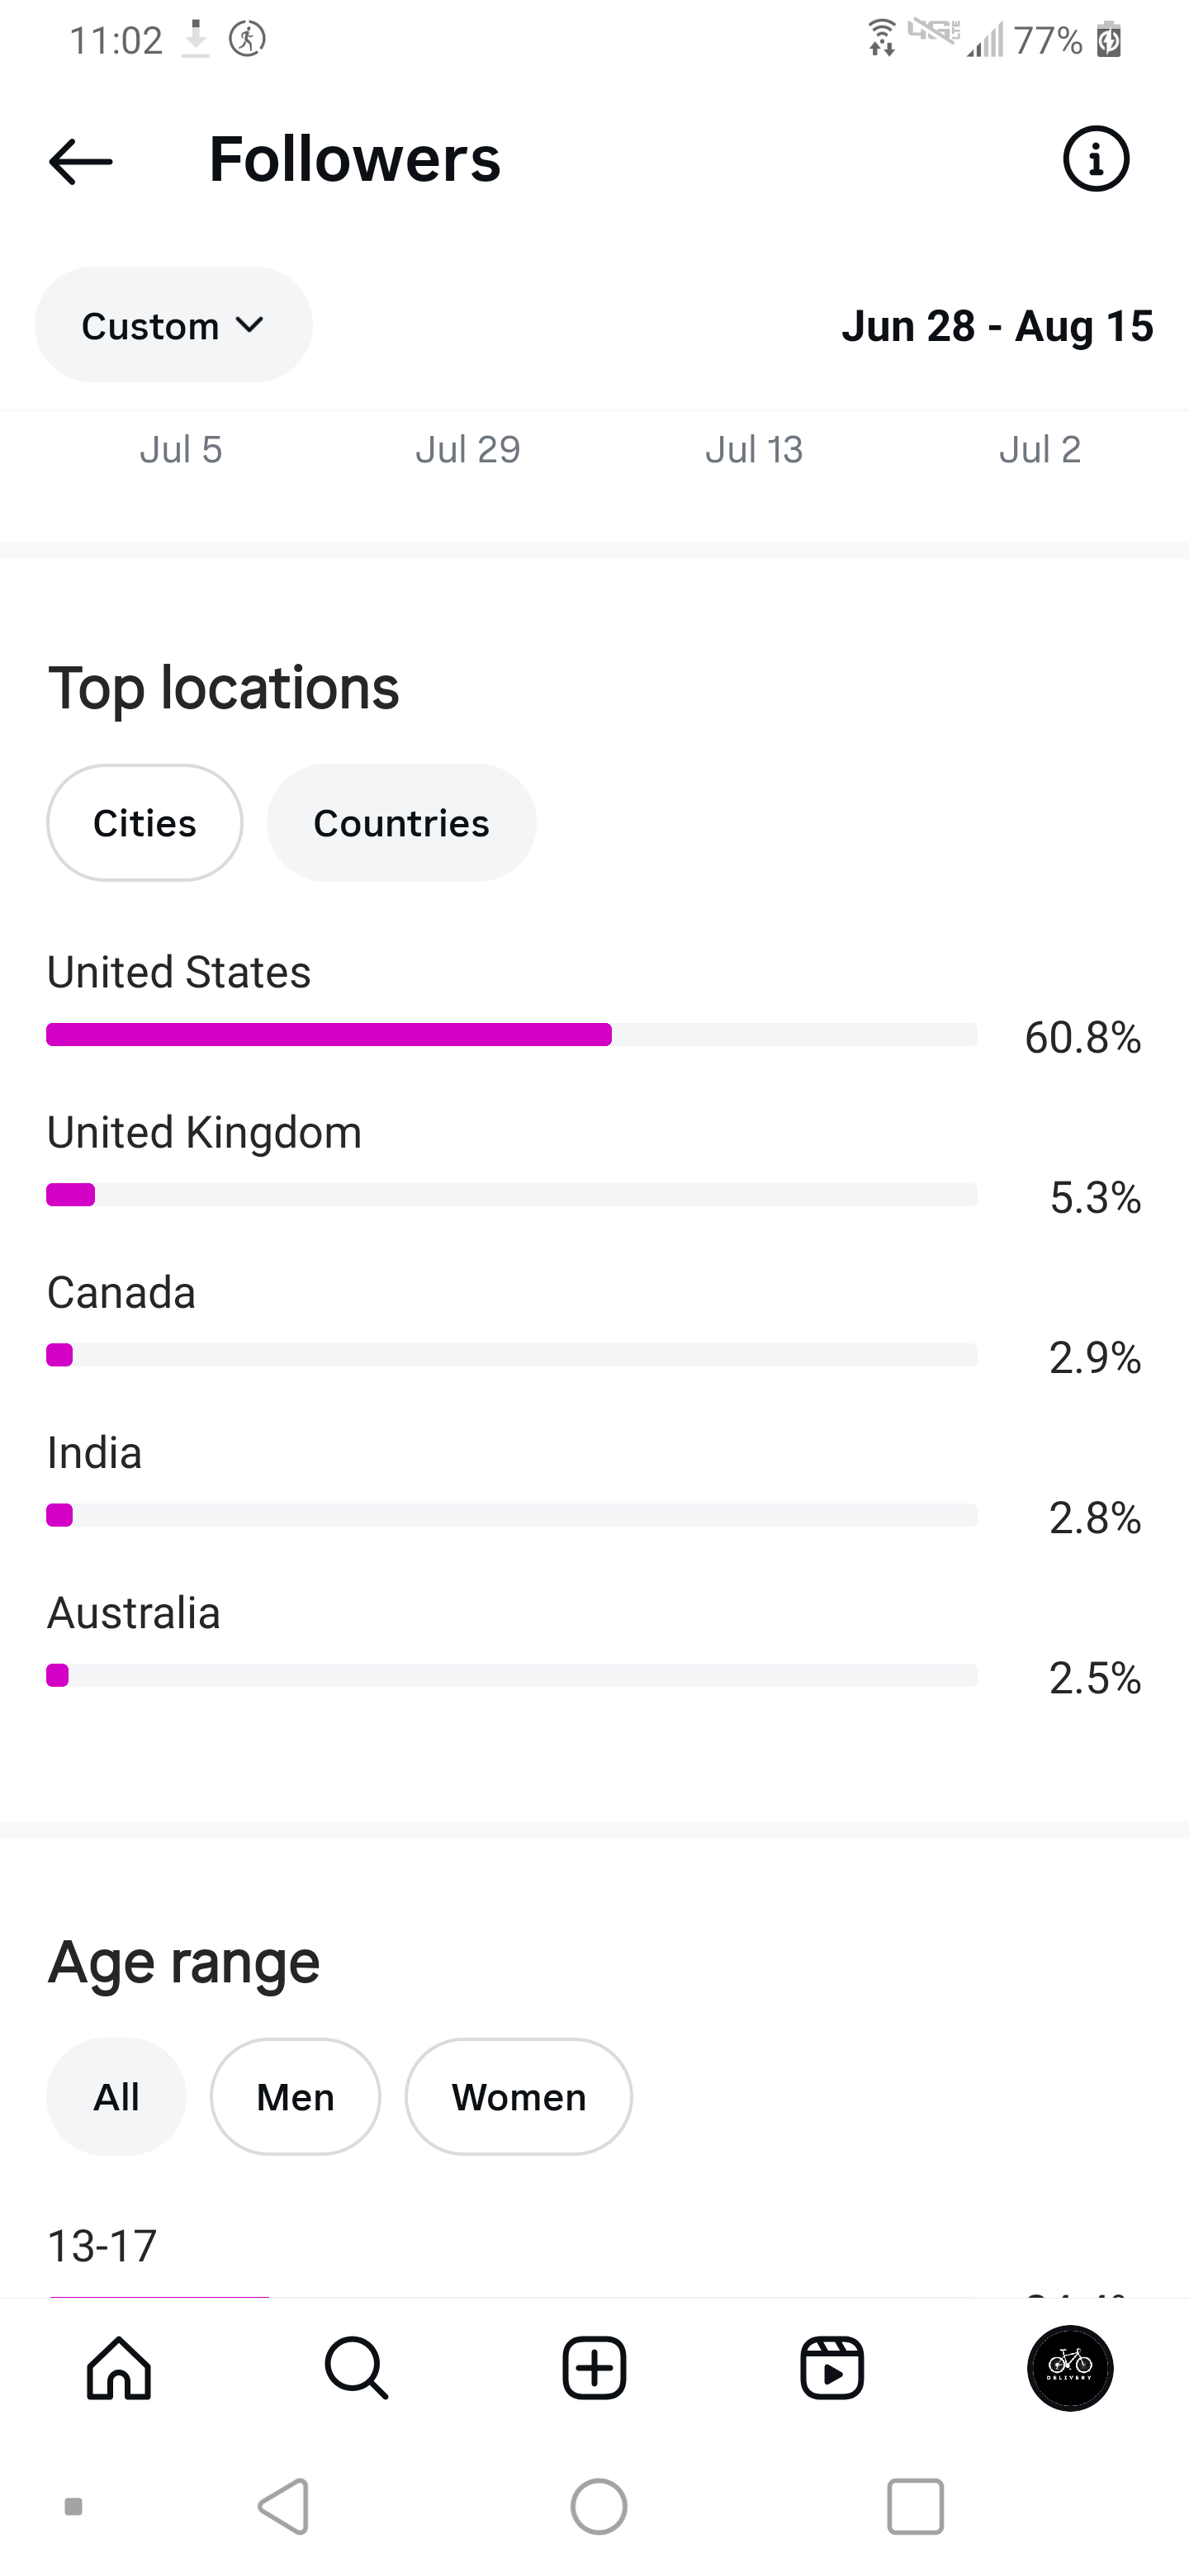Open the info icon on Followers page

pos(1096,159)
